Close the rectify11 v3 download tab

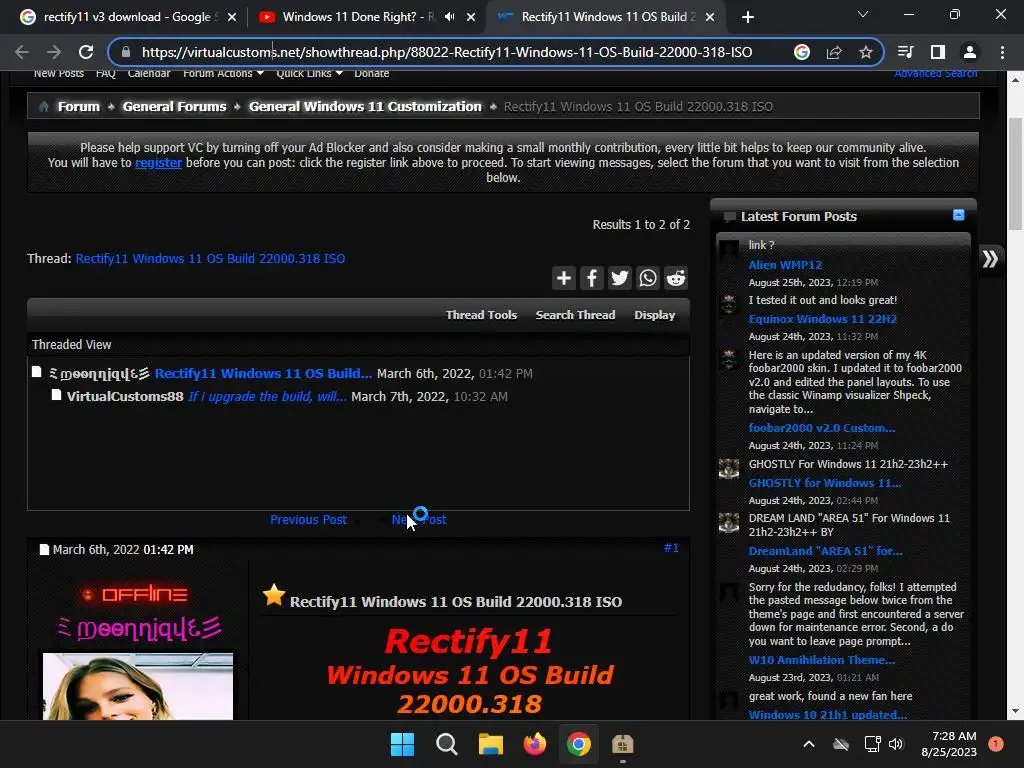click(x=232, y=17)
